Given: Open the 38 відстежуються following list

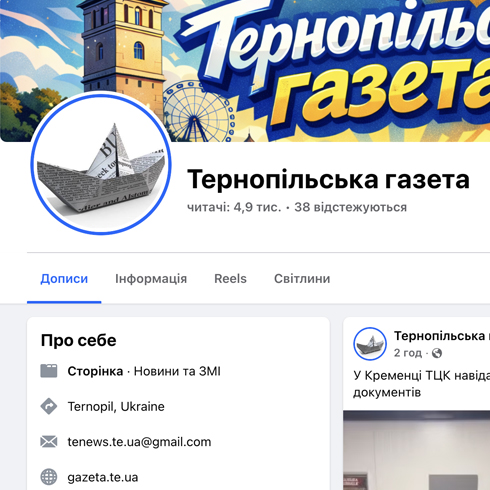Looking at the screenshot, I should tap(351, 207).
